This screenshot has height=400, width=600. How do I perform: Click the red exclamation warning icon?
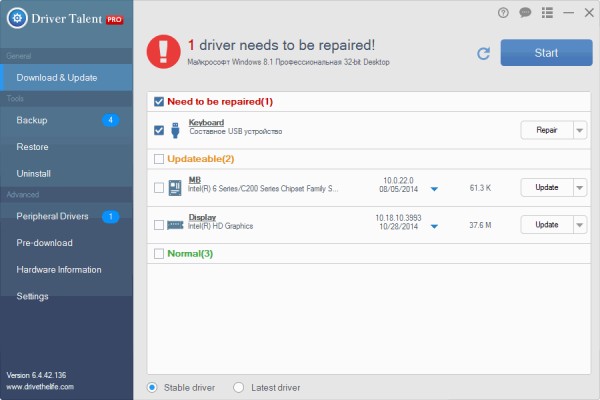pos(163,52)
